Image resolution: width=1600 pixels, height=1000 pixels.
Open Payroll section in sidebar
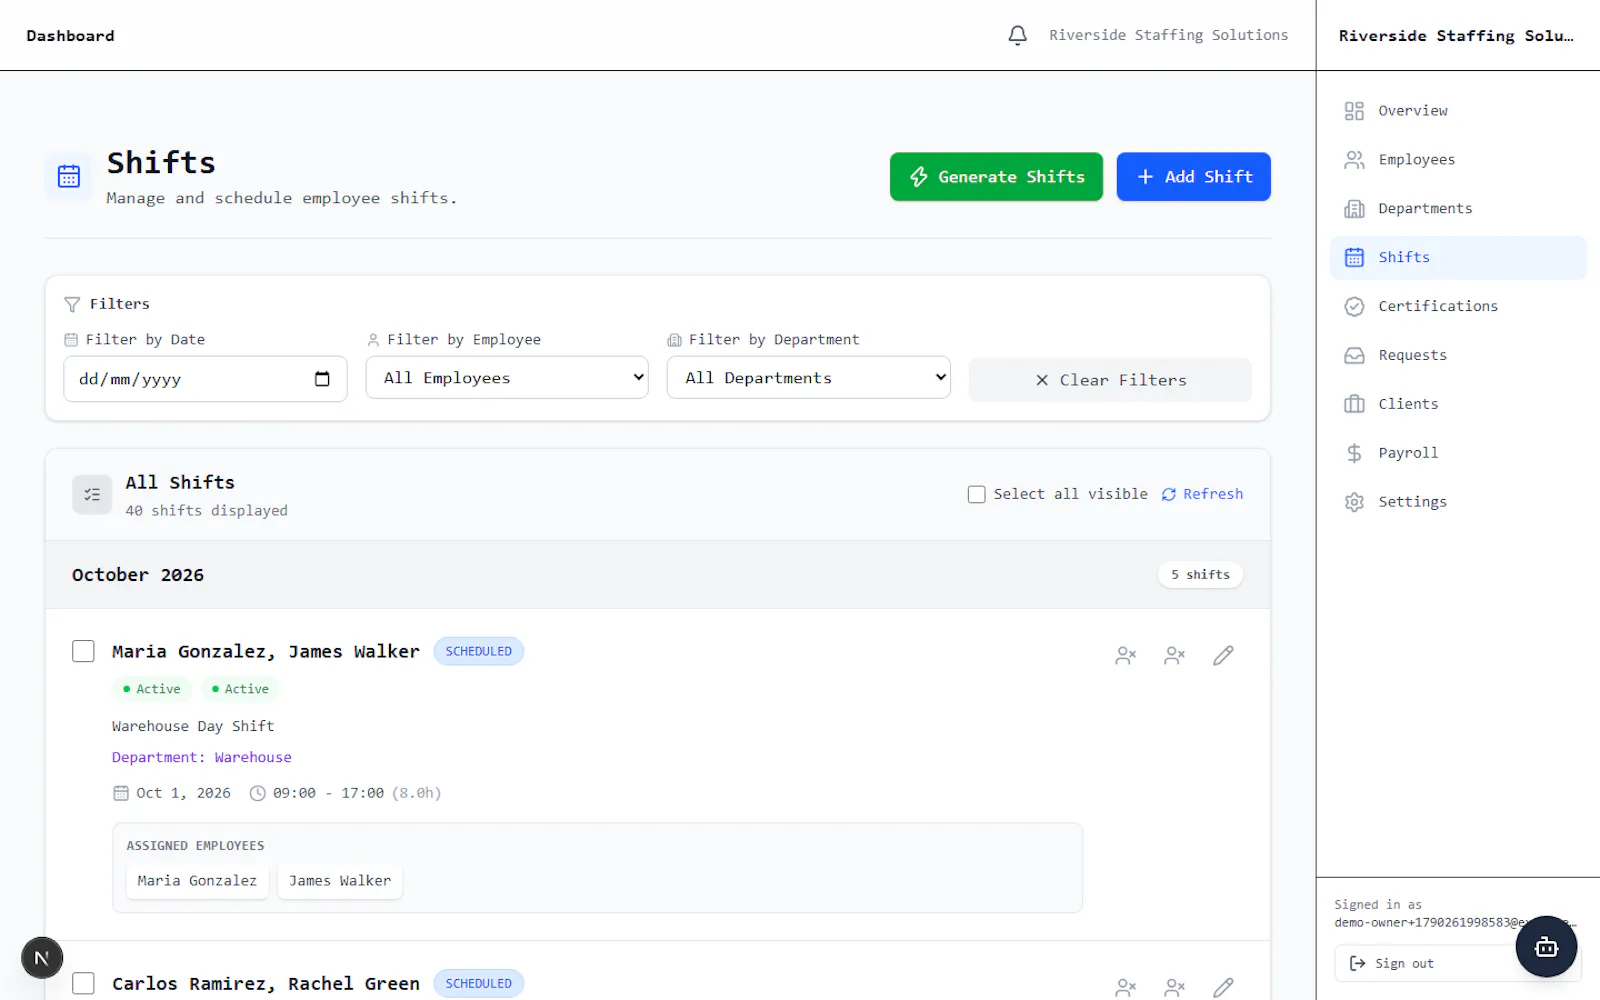pyautogui.click(x=1457, y=454)
